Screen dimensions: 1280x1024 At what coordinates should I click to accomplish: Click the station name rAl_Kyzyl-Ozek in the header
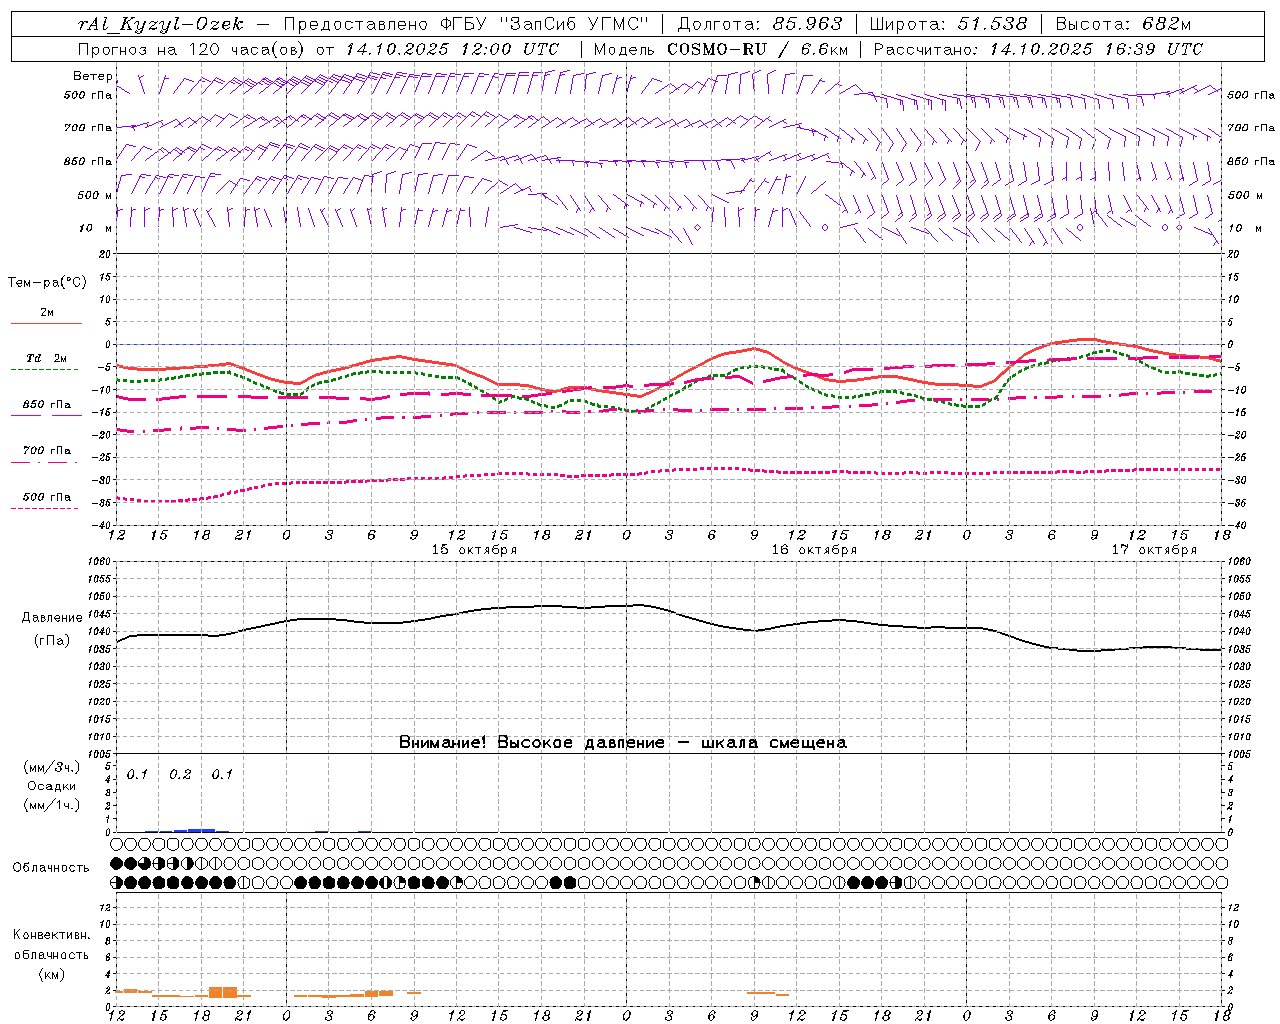160,24
